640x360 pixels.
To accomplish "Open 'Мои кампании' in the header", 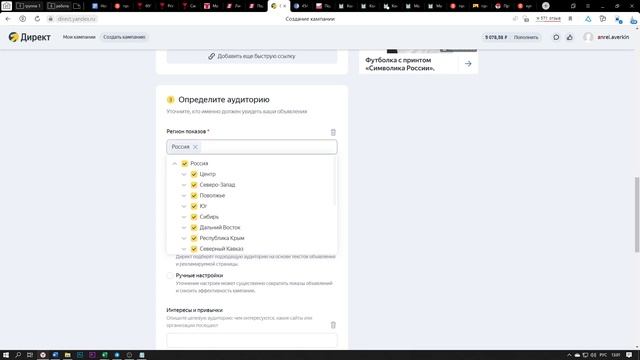I will coord(79,37).
